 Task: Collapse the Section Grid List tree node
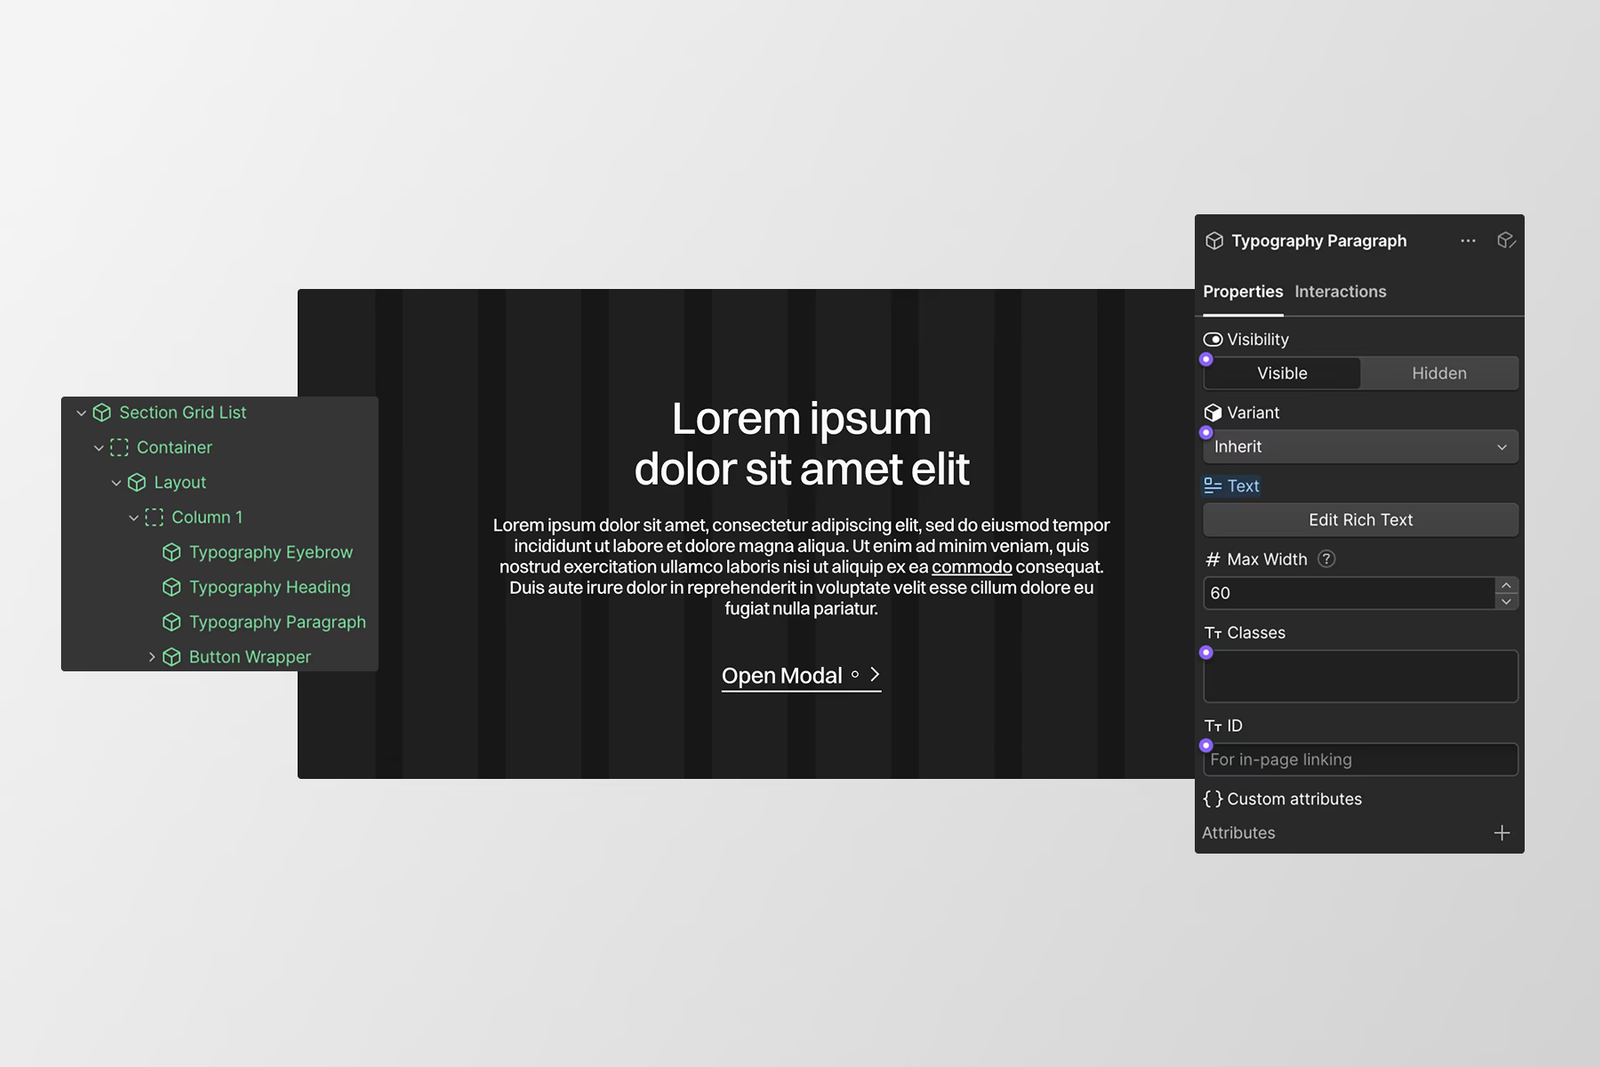coord(81,413)
